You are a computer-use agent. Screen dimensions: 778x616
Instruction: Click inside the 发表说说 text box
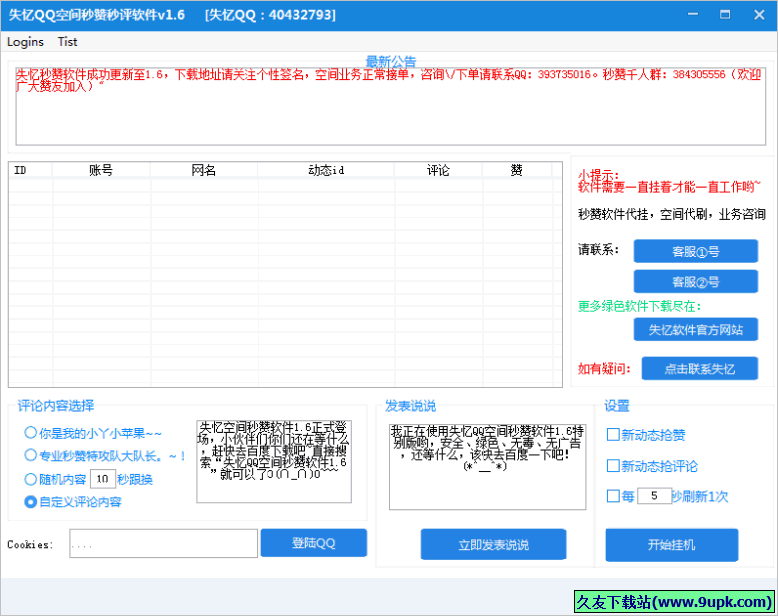pyautogui.click(x=487, y=466)
